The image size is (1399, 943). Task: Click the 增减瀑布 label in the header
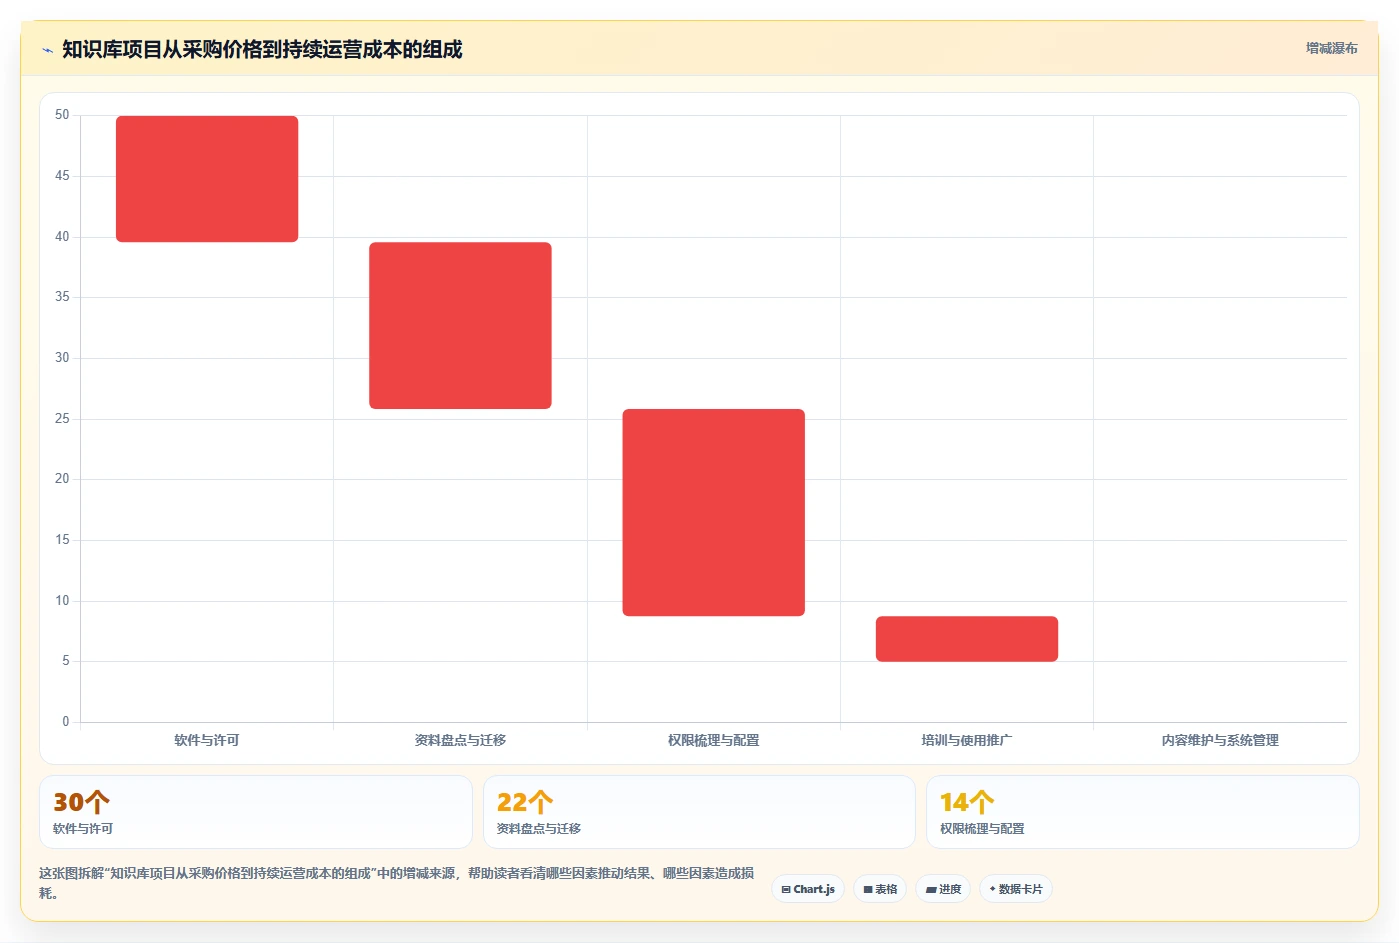click(x=1331, y=48)
